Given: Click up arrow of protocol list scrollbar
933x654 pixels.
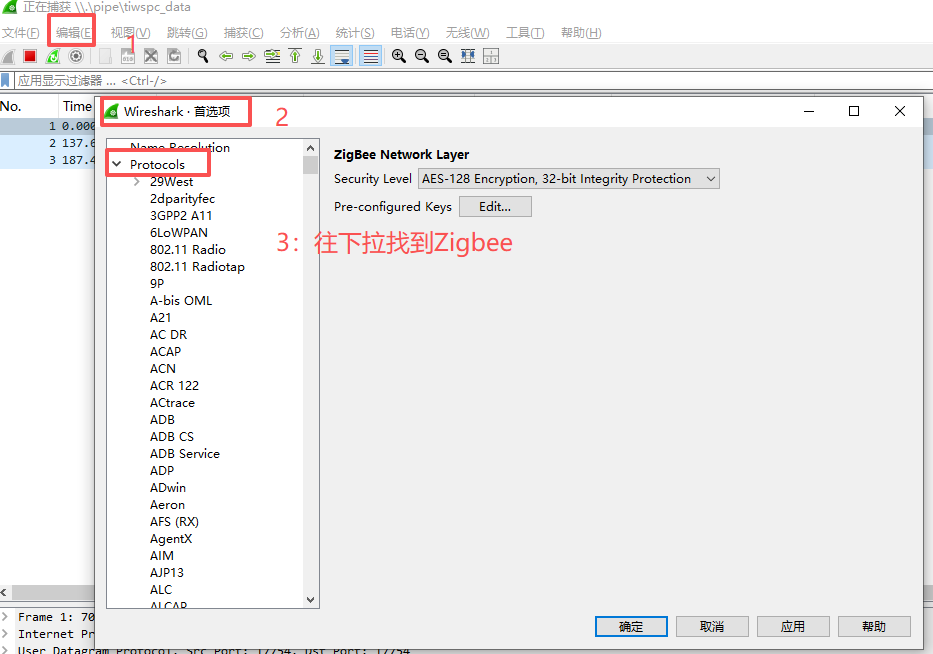Looking at the screenshot, I should tap(311, 148).
